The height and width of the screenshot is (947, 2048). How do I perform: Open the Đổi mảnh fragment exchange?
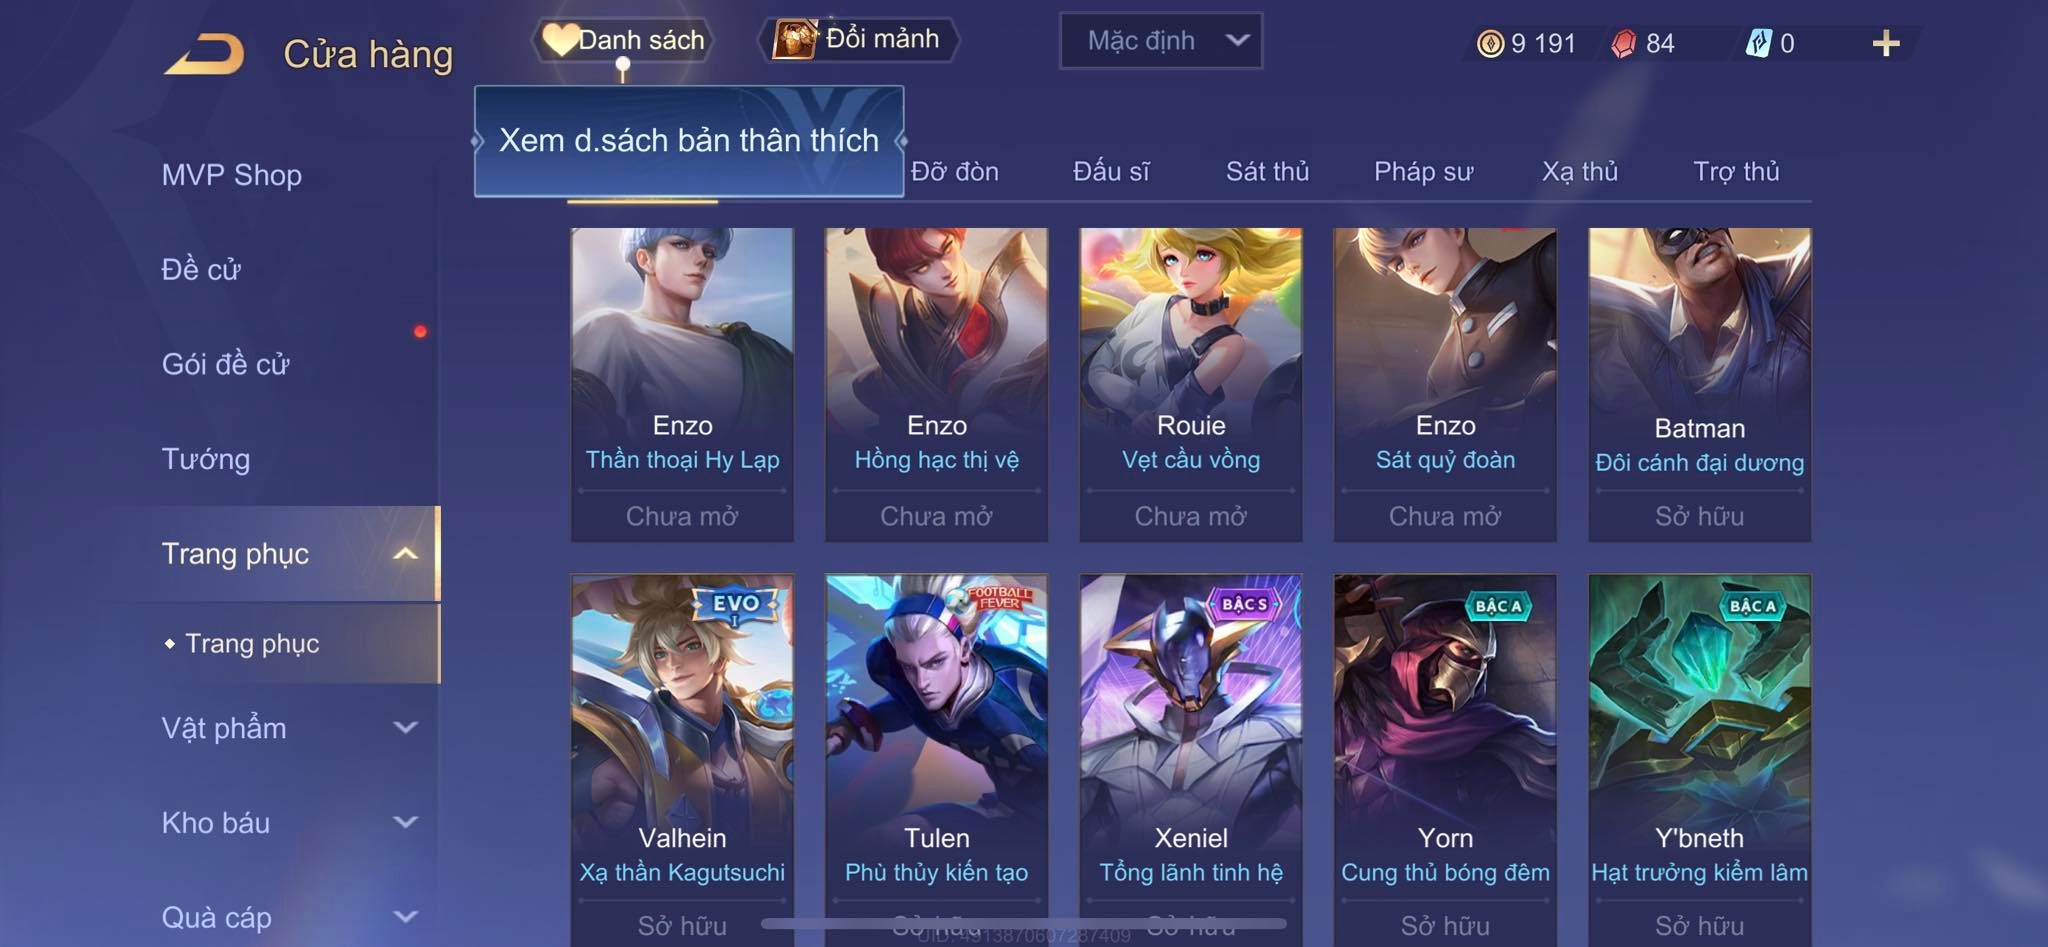pyautogui.click(x=858, y=39)
